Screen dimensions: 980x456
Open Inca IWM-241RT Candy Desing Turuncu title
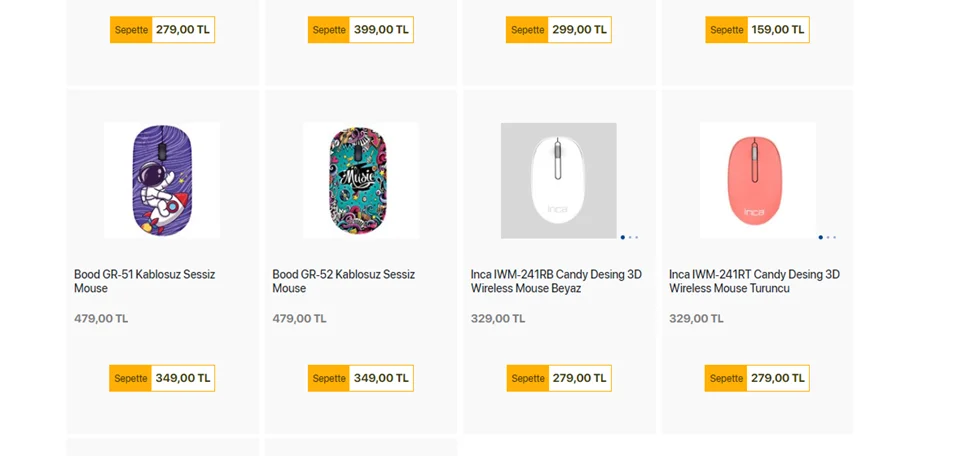pos(754,281)
